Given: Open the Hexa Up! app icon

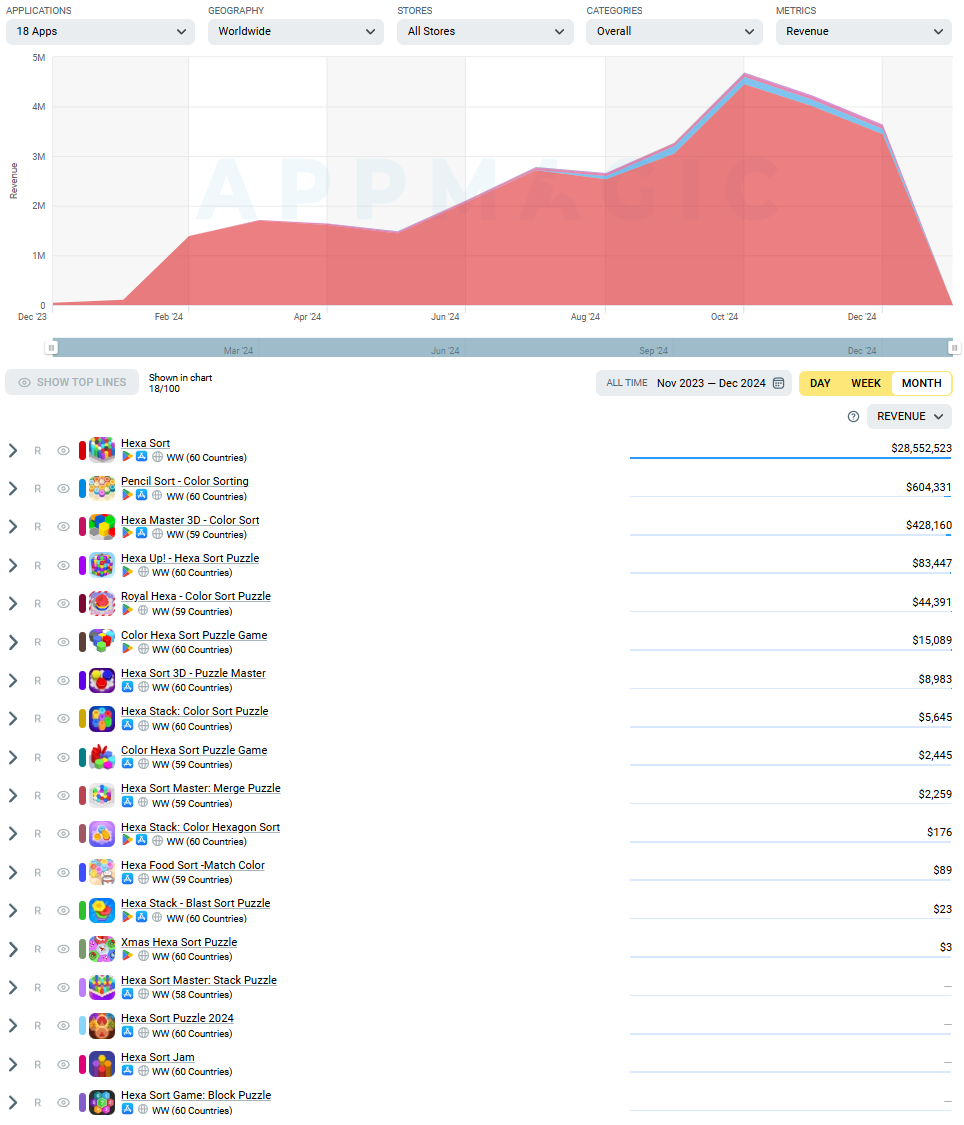Looking at the screenshot, I should (x=102, y=565).
